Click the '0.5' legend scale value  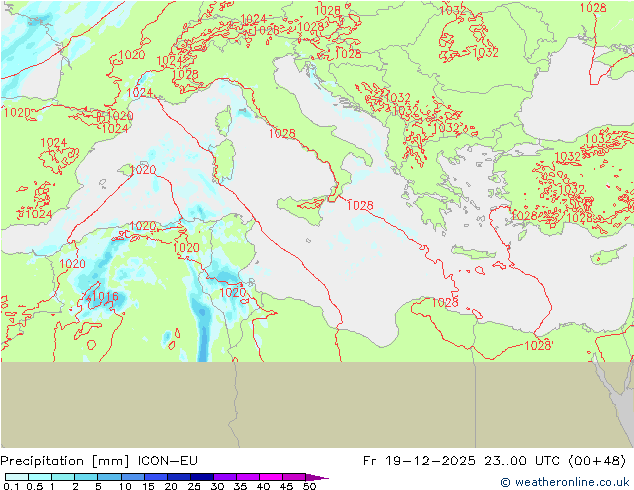35,486
